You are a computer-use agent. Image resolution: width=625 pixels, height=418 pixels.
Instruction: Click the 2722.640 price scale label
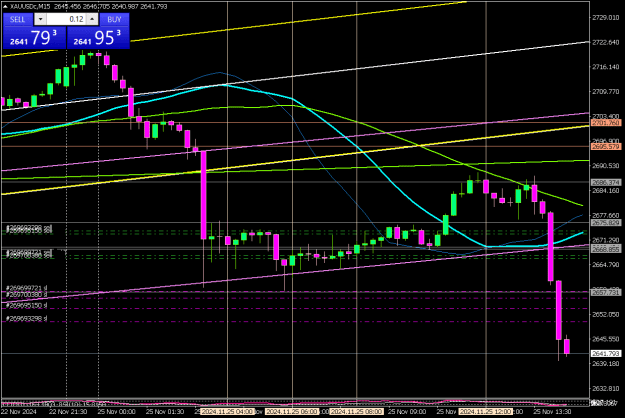tap(605, 42)
